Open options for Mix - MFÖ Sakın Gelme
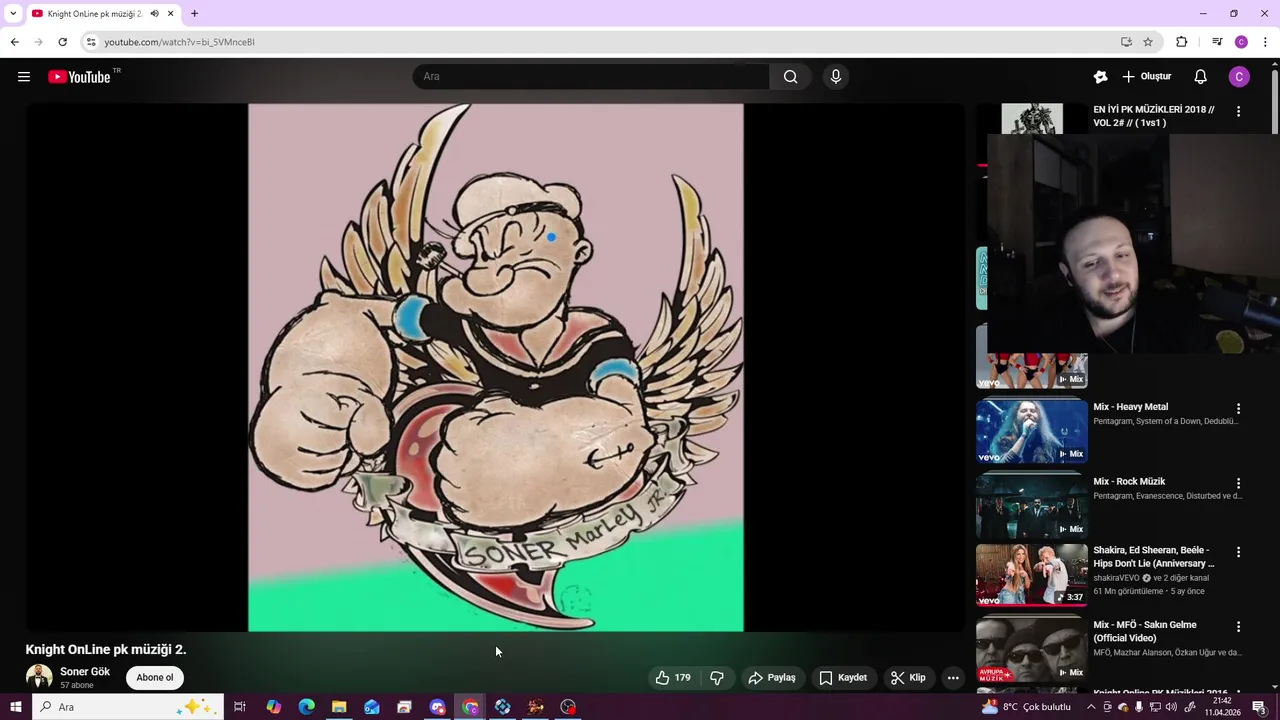 pyautogui.click(x=1238, y=627)
